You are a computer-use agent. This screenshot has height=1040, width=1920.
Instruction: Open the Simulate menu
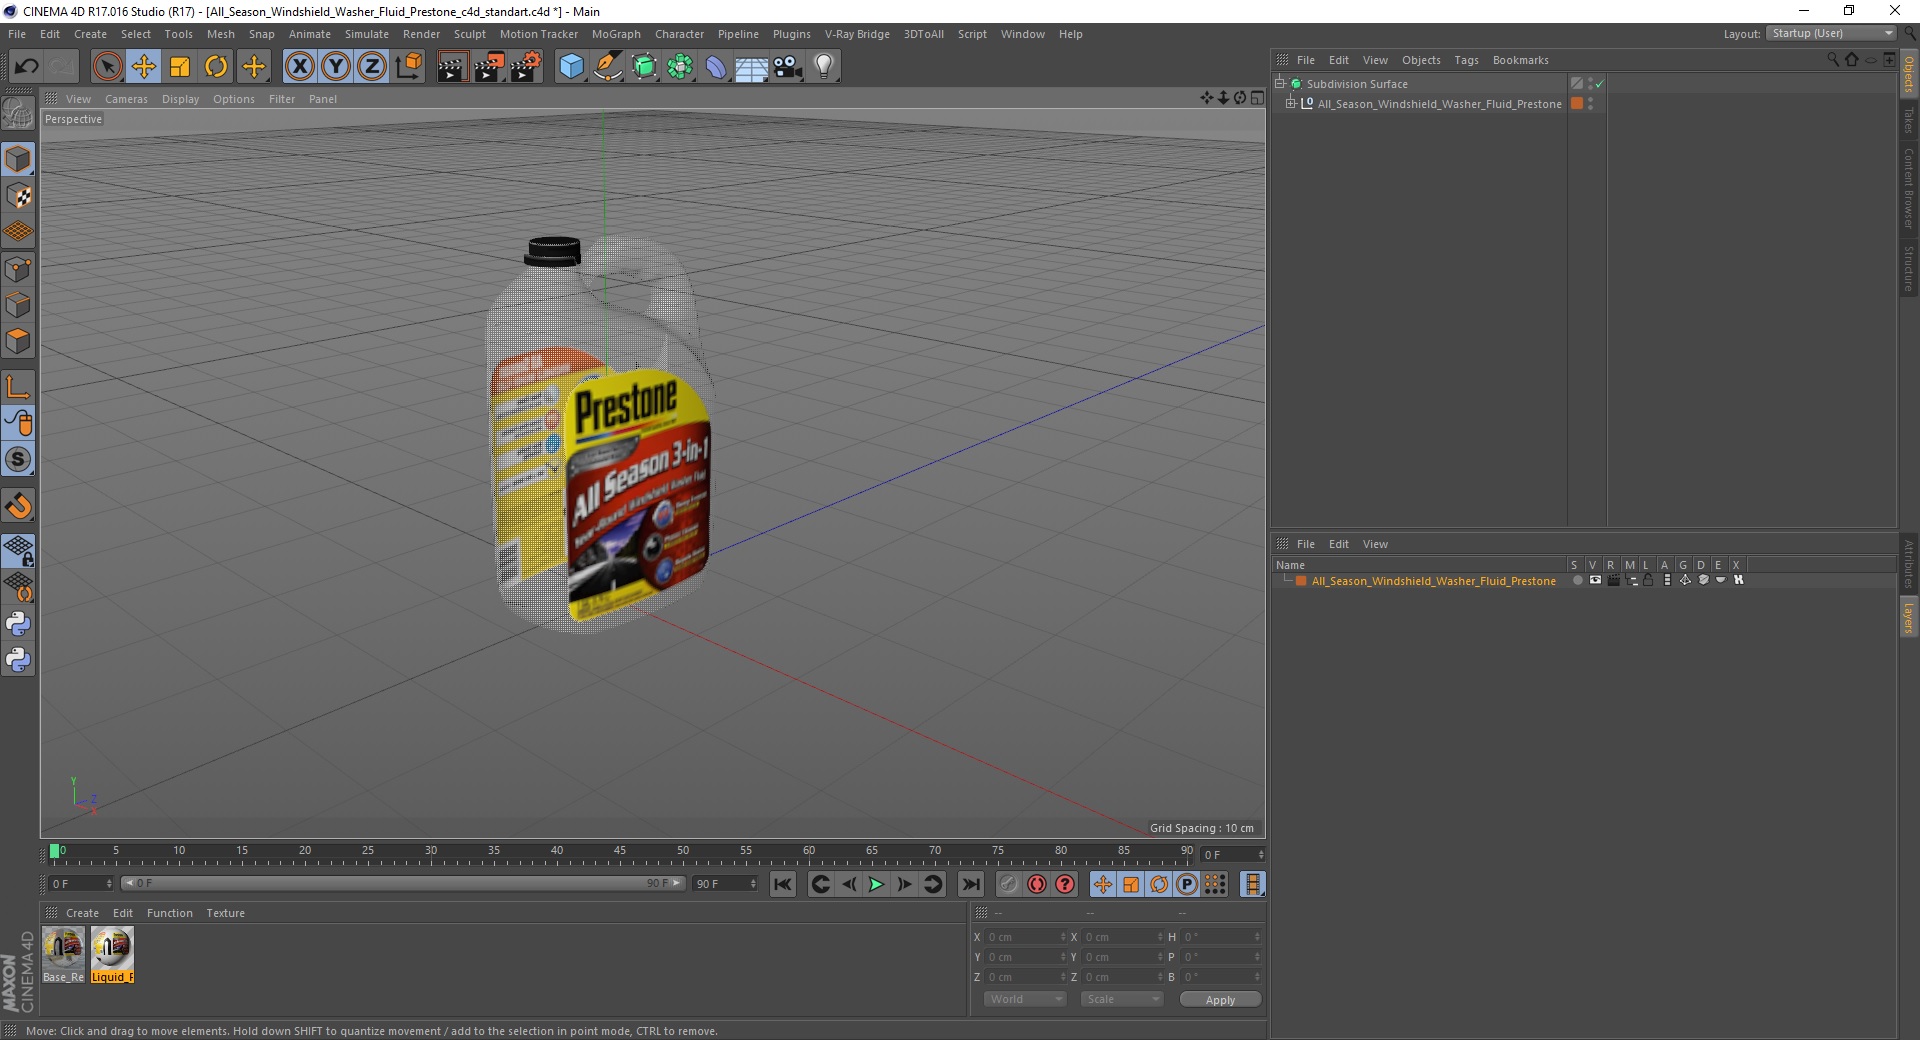(367, 34)
